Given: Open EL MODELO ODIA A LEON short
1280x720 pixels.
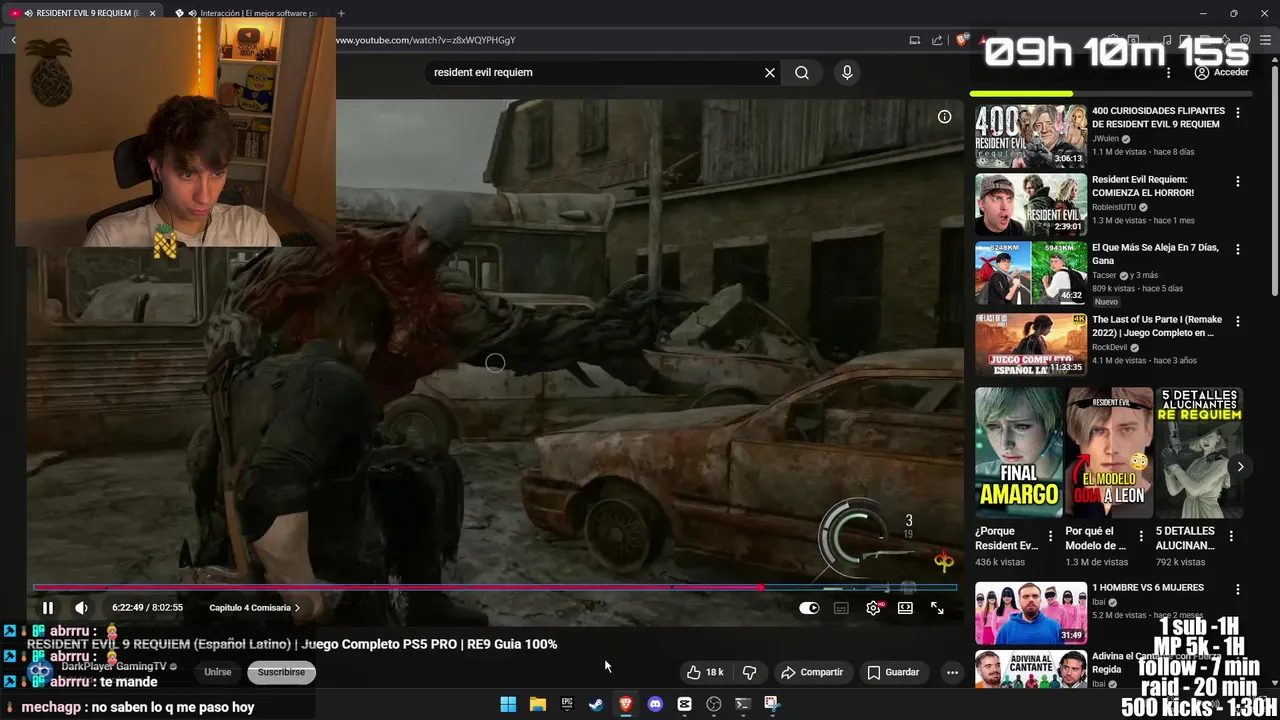Looking at the screenshot, I should [1109, 452].
